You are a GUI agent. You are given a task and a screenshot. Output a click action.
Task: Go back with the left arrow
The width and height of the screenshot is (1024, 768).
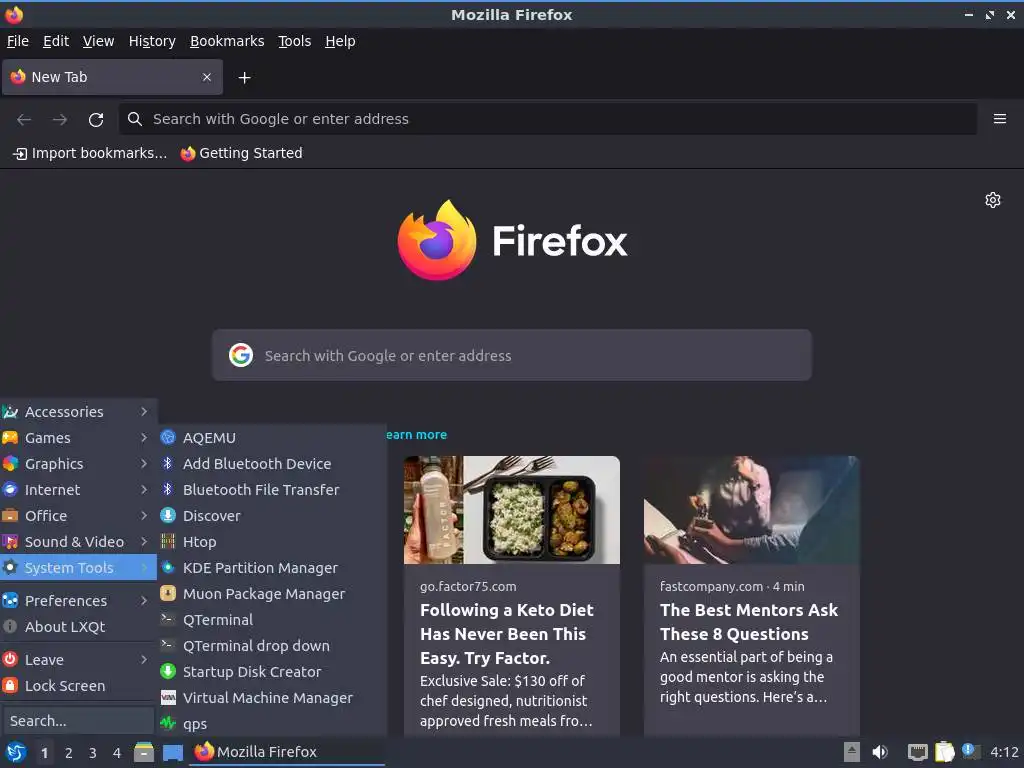(24, 120)
